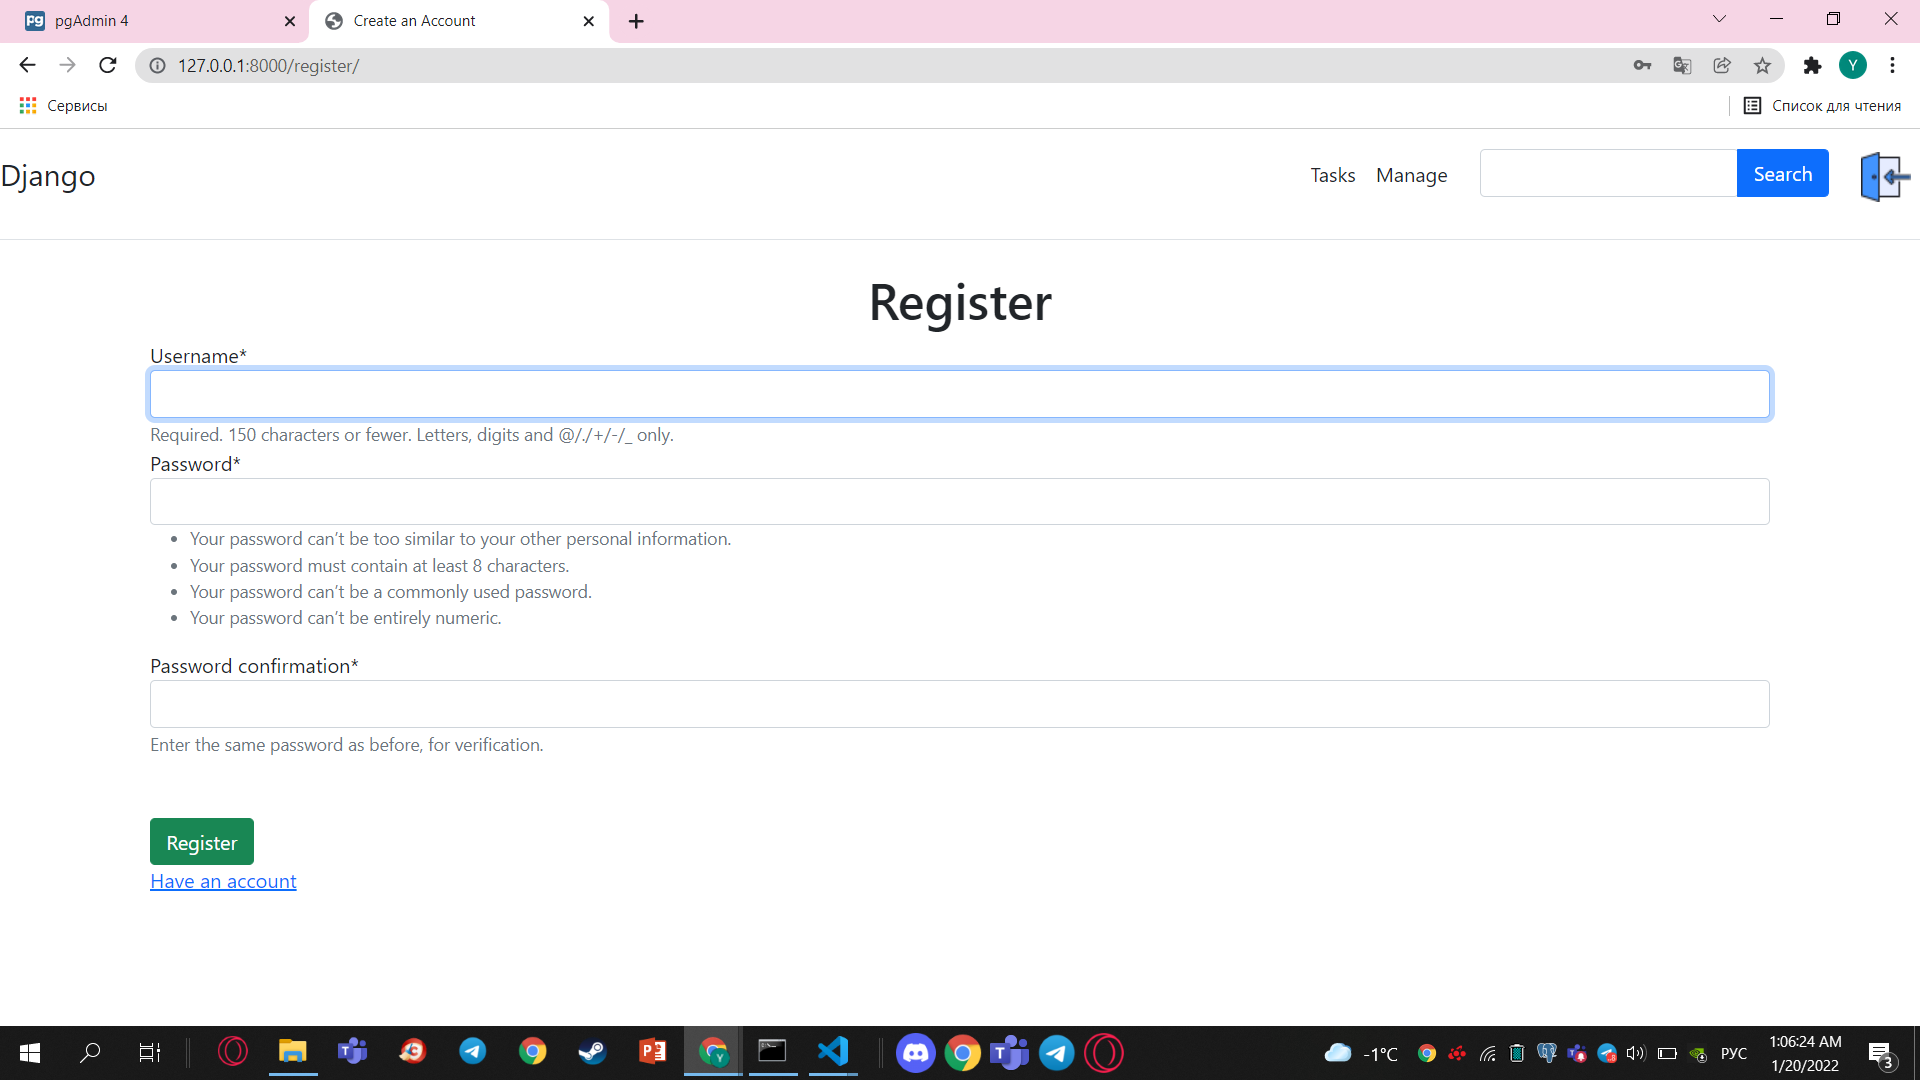Switch РУС keyboard language indicator

[1734, 1053]
